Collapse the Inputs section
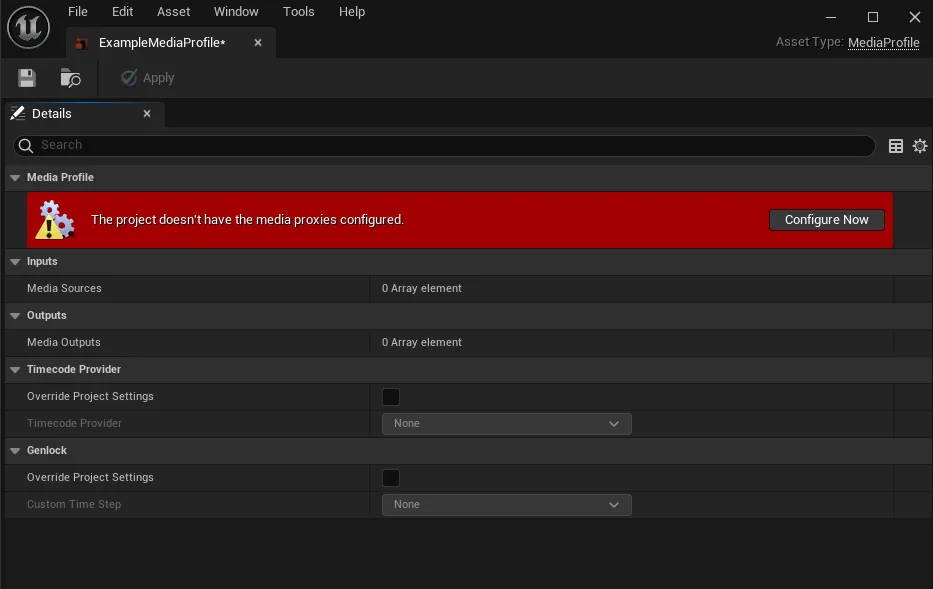The width and height of the screenshot is (933, 589). pos(15,262)
